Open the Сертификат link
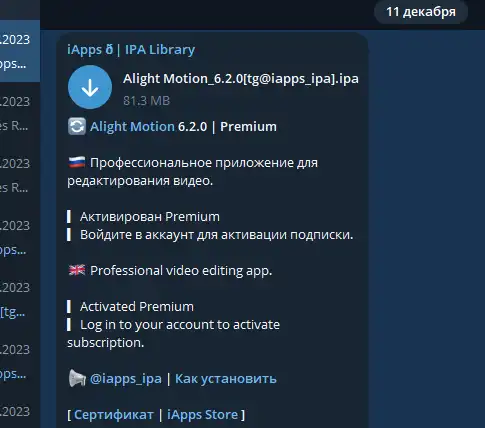Image resolution: width=485 pixels, height=428 pixels. [114, 415]
